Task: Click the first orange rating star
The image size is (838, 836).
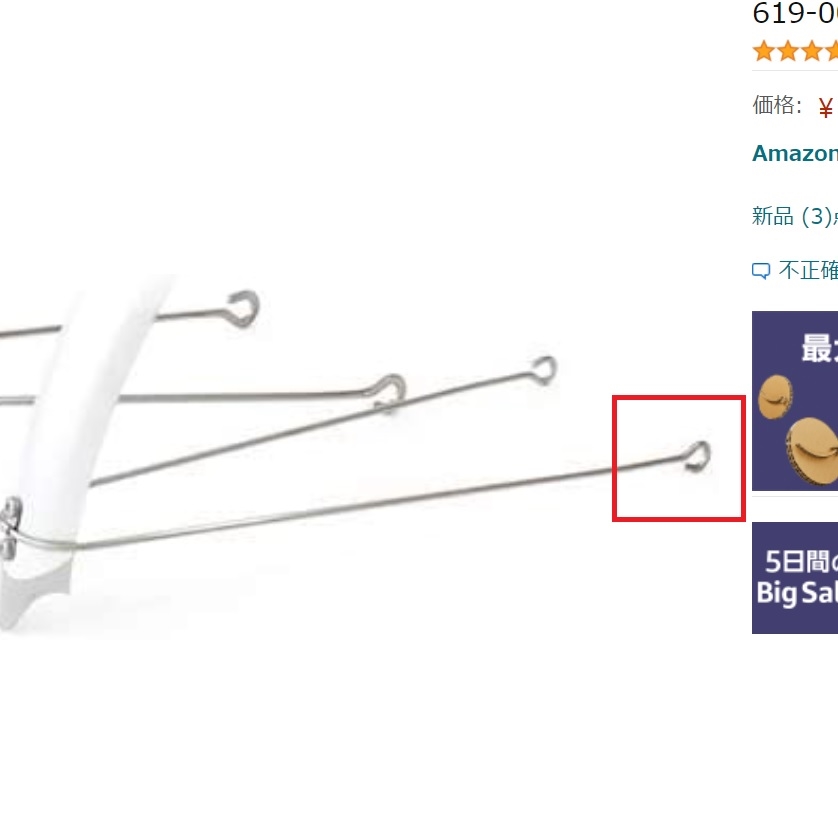Action: tap(764, 51)
